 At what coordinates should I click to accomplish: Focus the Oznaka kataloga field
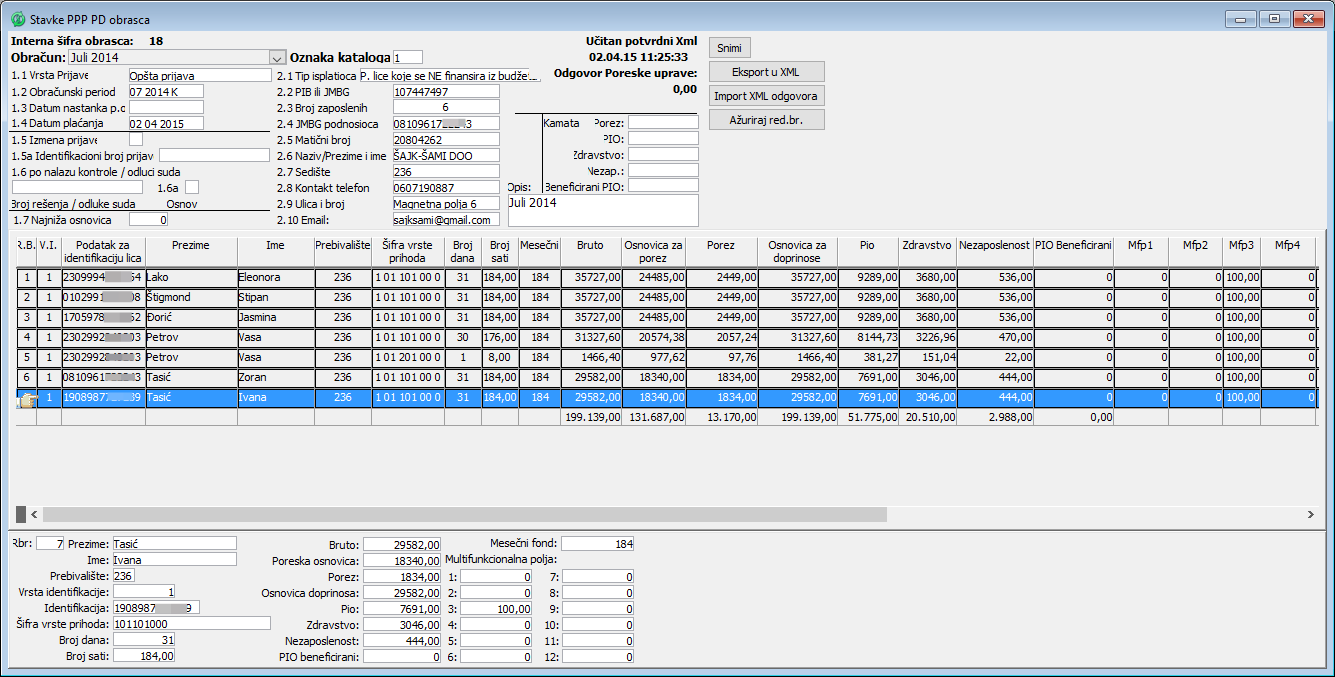(408, 58)
